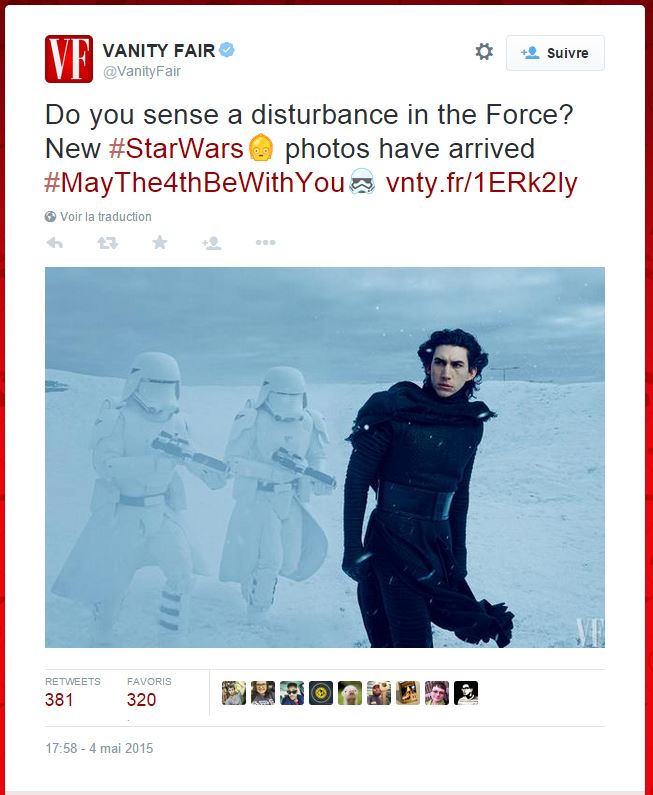This screenshot has height=795, width=653.
Task: Click the 17:58 - 4 mai 2015 timestamp
Action: 99,748
